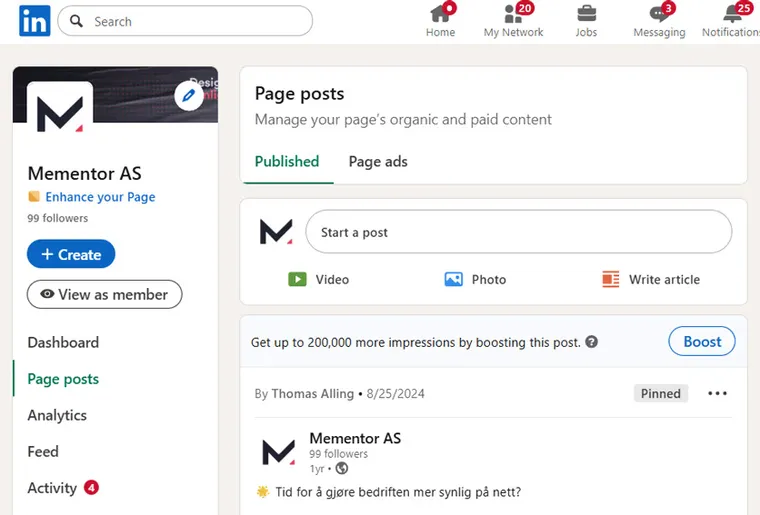This screenshot has height=515, width=760.
Task: Click the Start a post field
Action: click(519, 232)
